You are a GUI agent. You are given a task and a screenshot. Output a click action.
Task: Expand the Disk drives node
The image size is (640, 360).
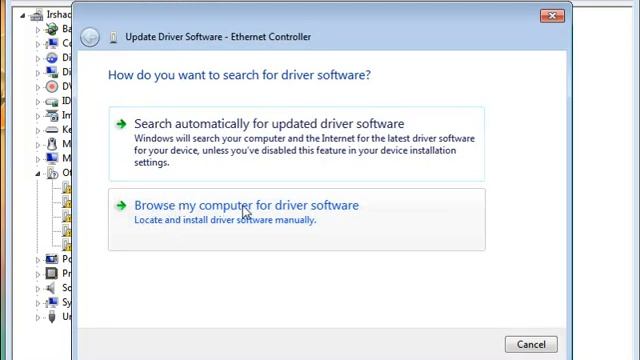[38, 59]
